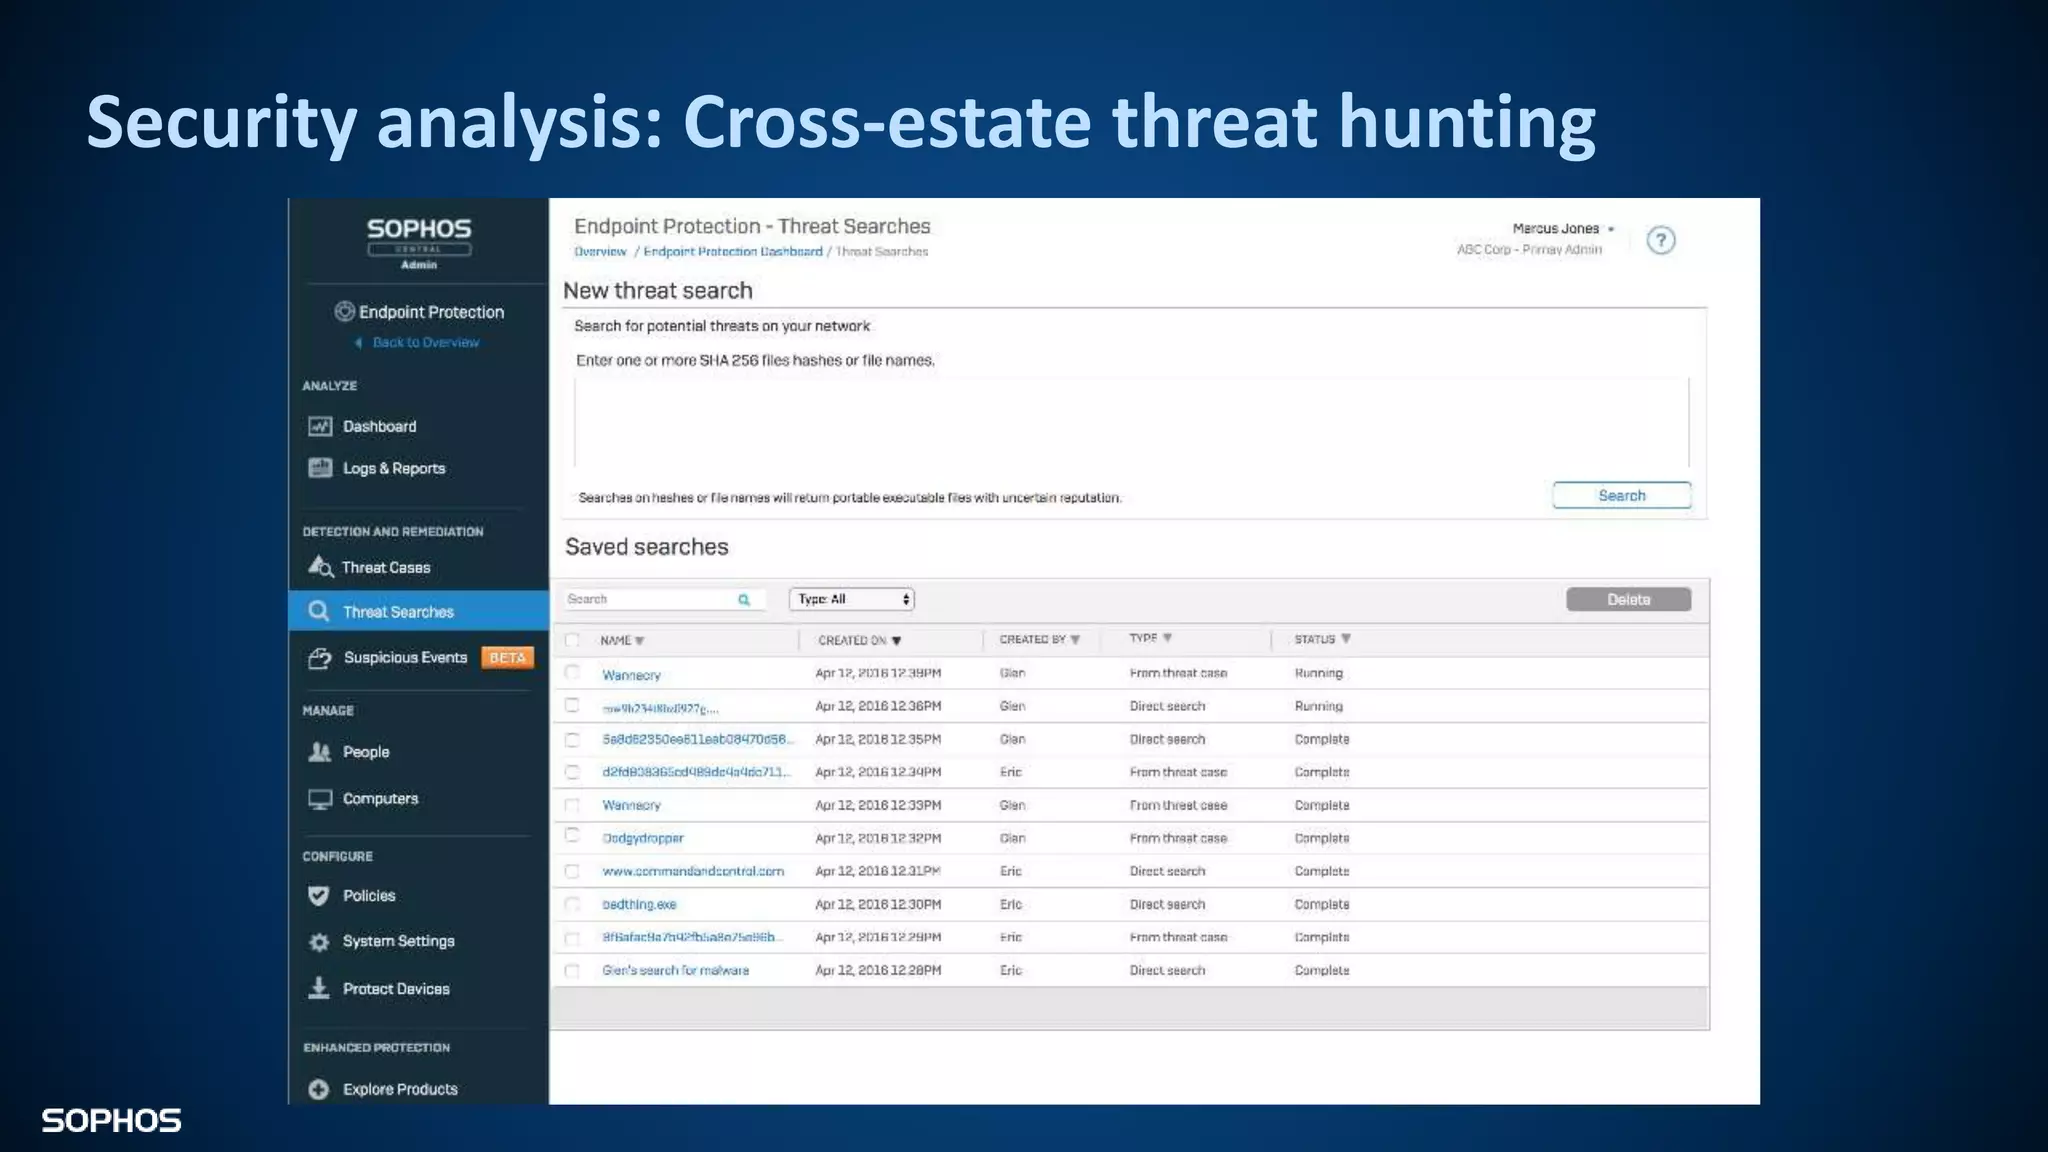2048x1152 pixels.
Task: Open the Marcus Jones account dropdown
Action: 1564,229
